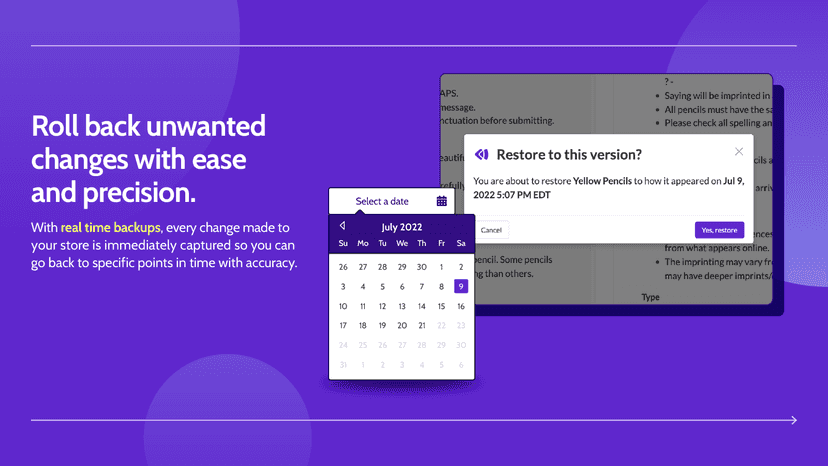This screenshot has width=828, height=466.
Task: Select July 20 in the calendar
Action: (402, 325)
